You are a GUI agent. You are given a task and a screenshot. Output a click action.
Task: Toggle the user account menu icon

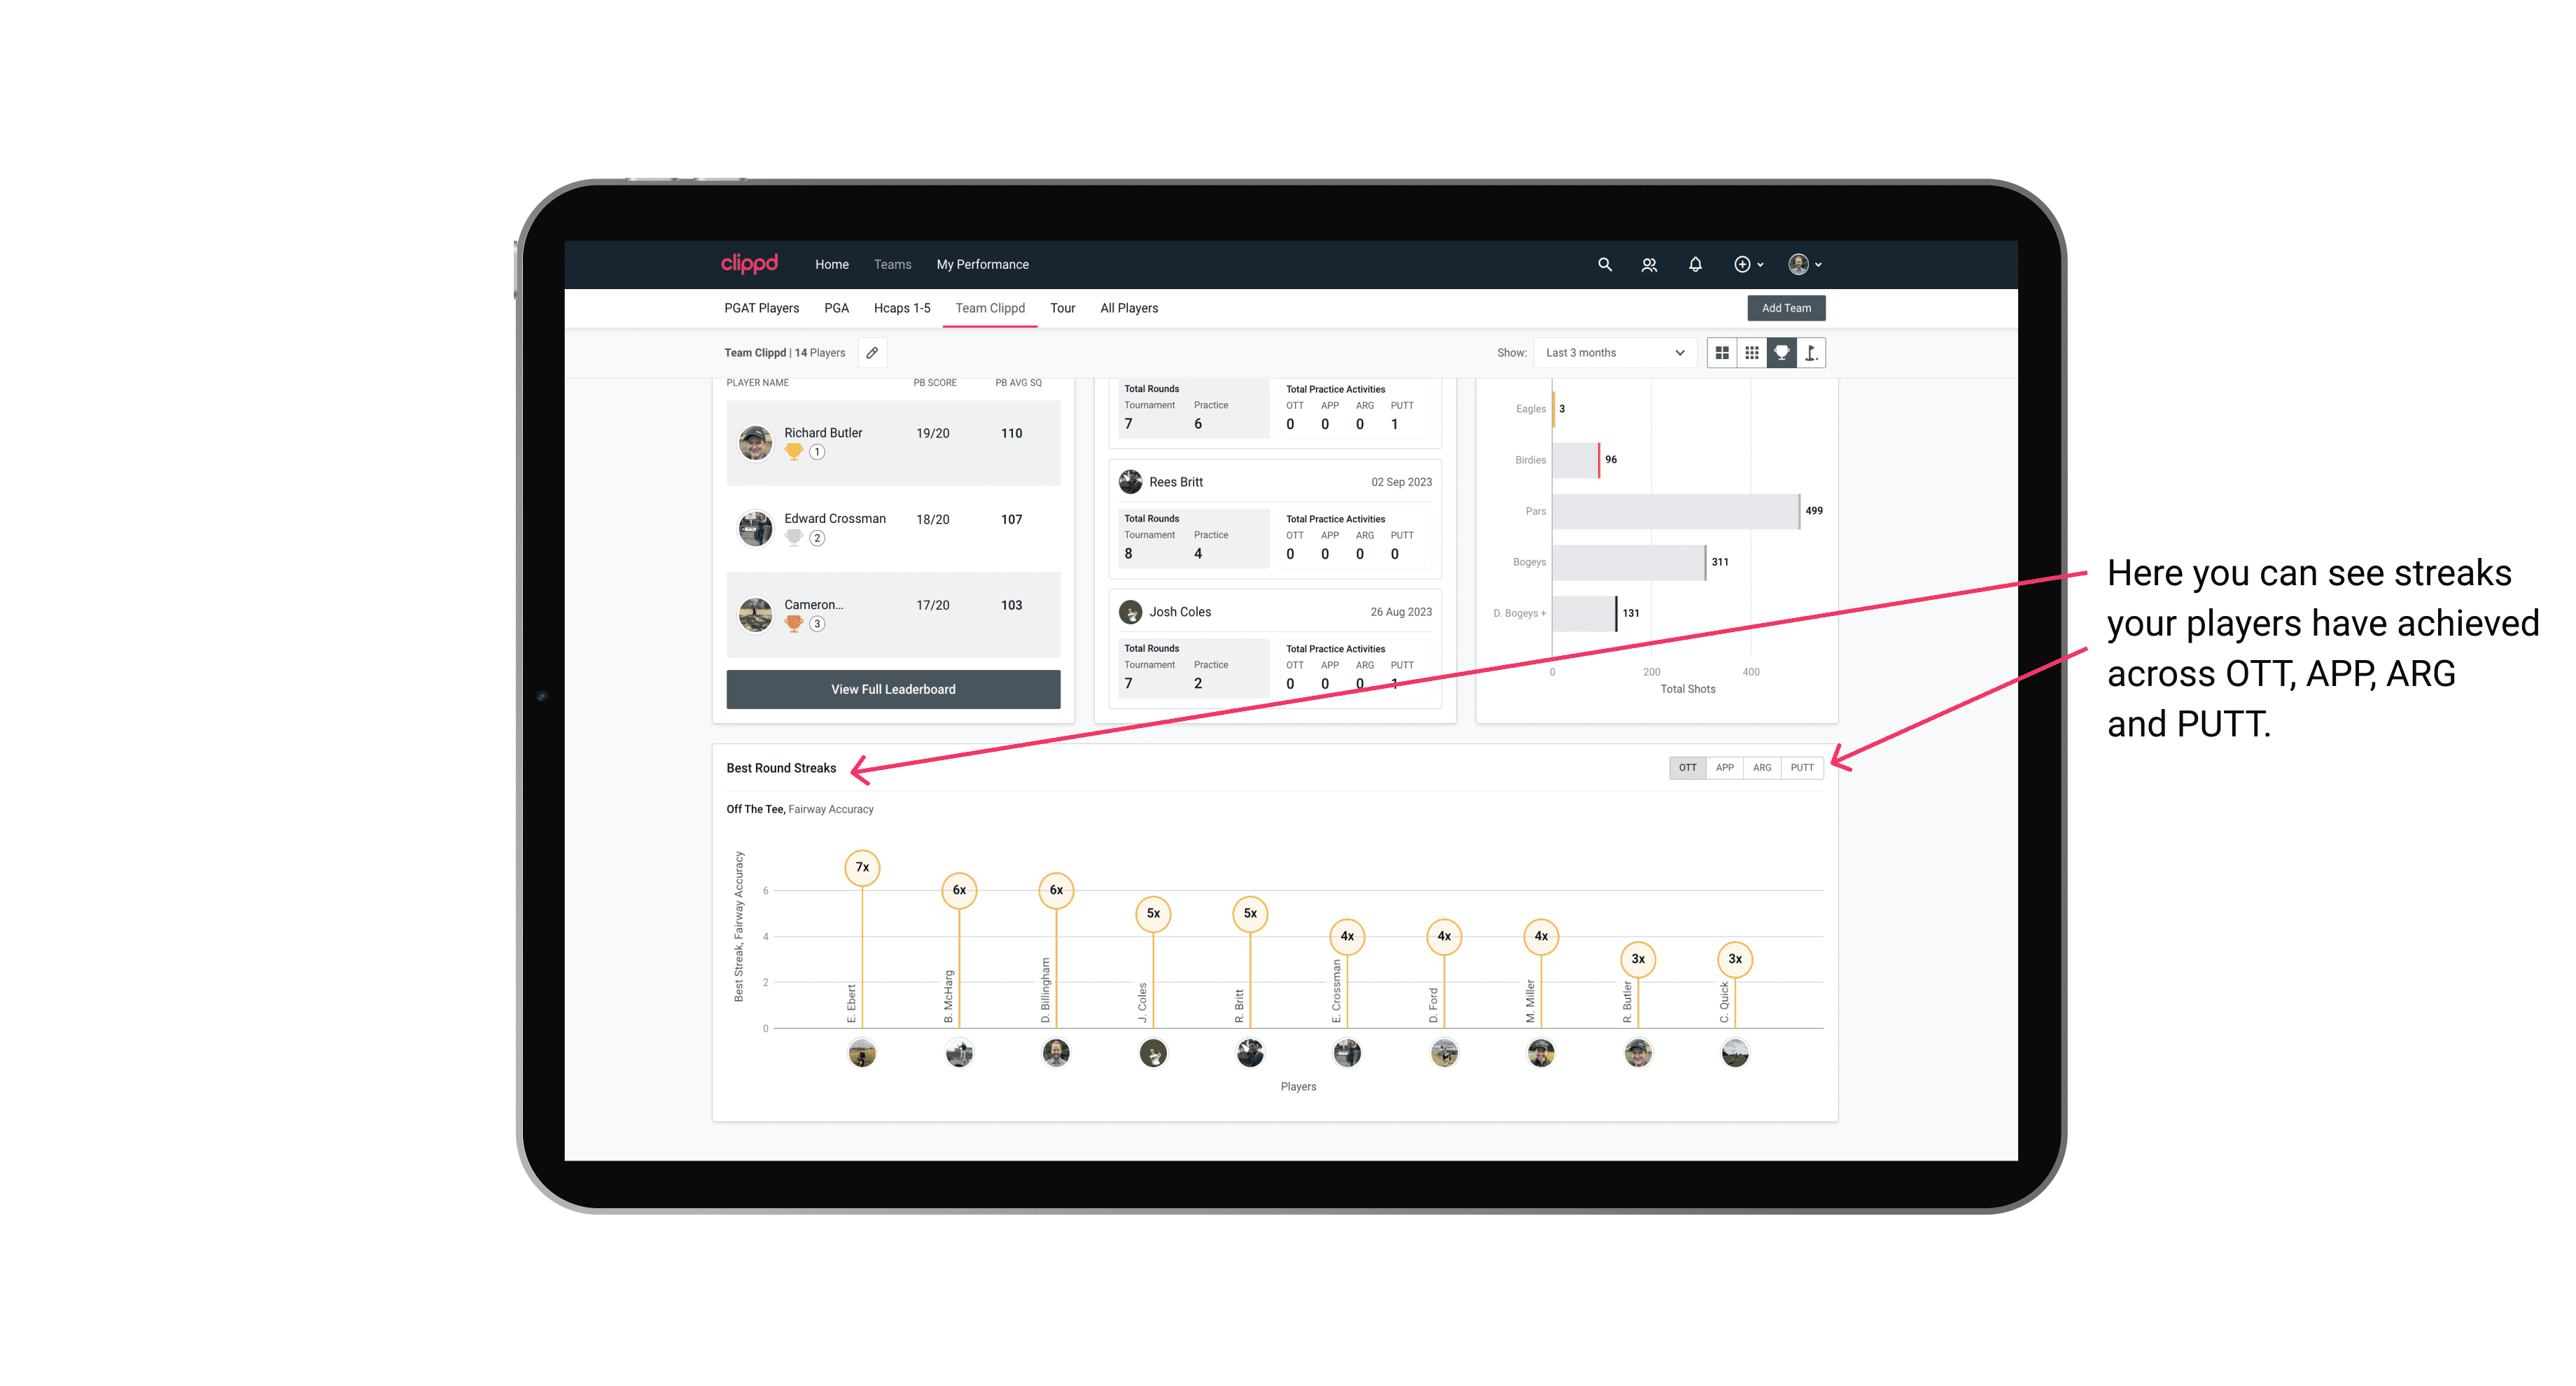(x=1805, y=265)
